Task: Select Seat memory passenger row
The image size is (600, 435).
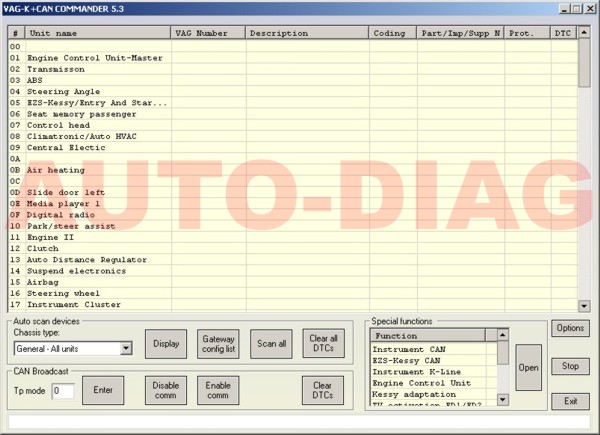Action: (x=293, y=114)
